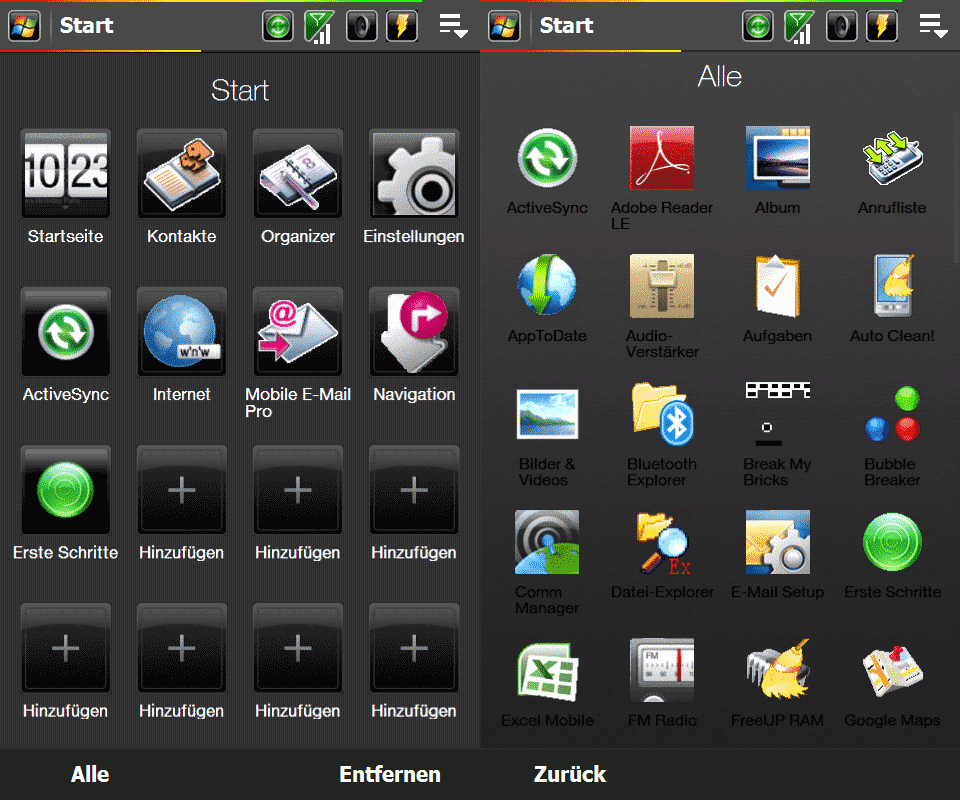Start ActiveSync from the Start grid screen

click(x=66, y=332)
